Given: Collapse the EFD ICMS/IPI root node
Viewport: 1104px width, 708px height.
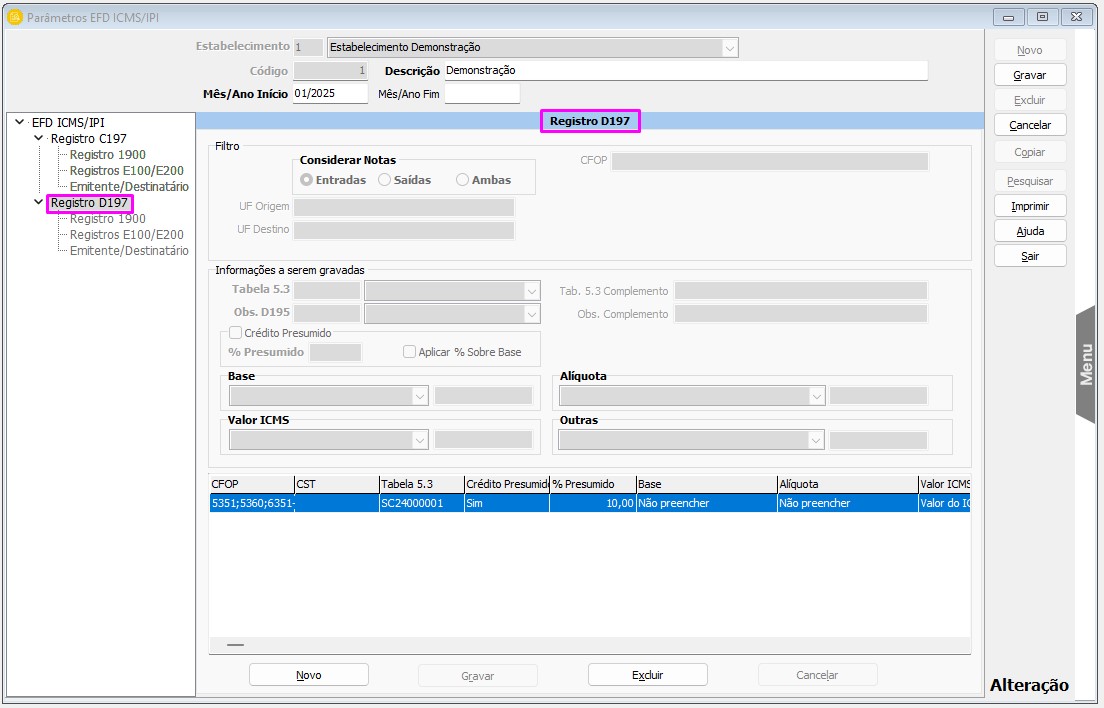Looking at the screenshot, I should 20,122.
